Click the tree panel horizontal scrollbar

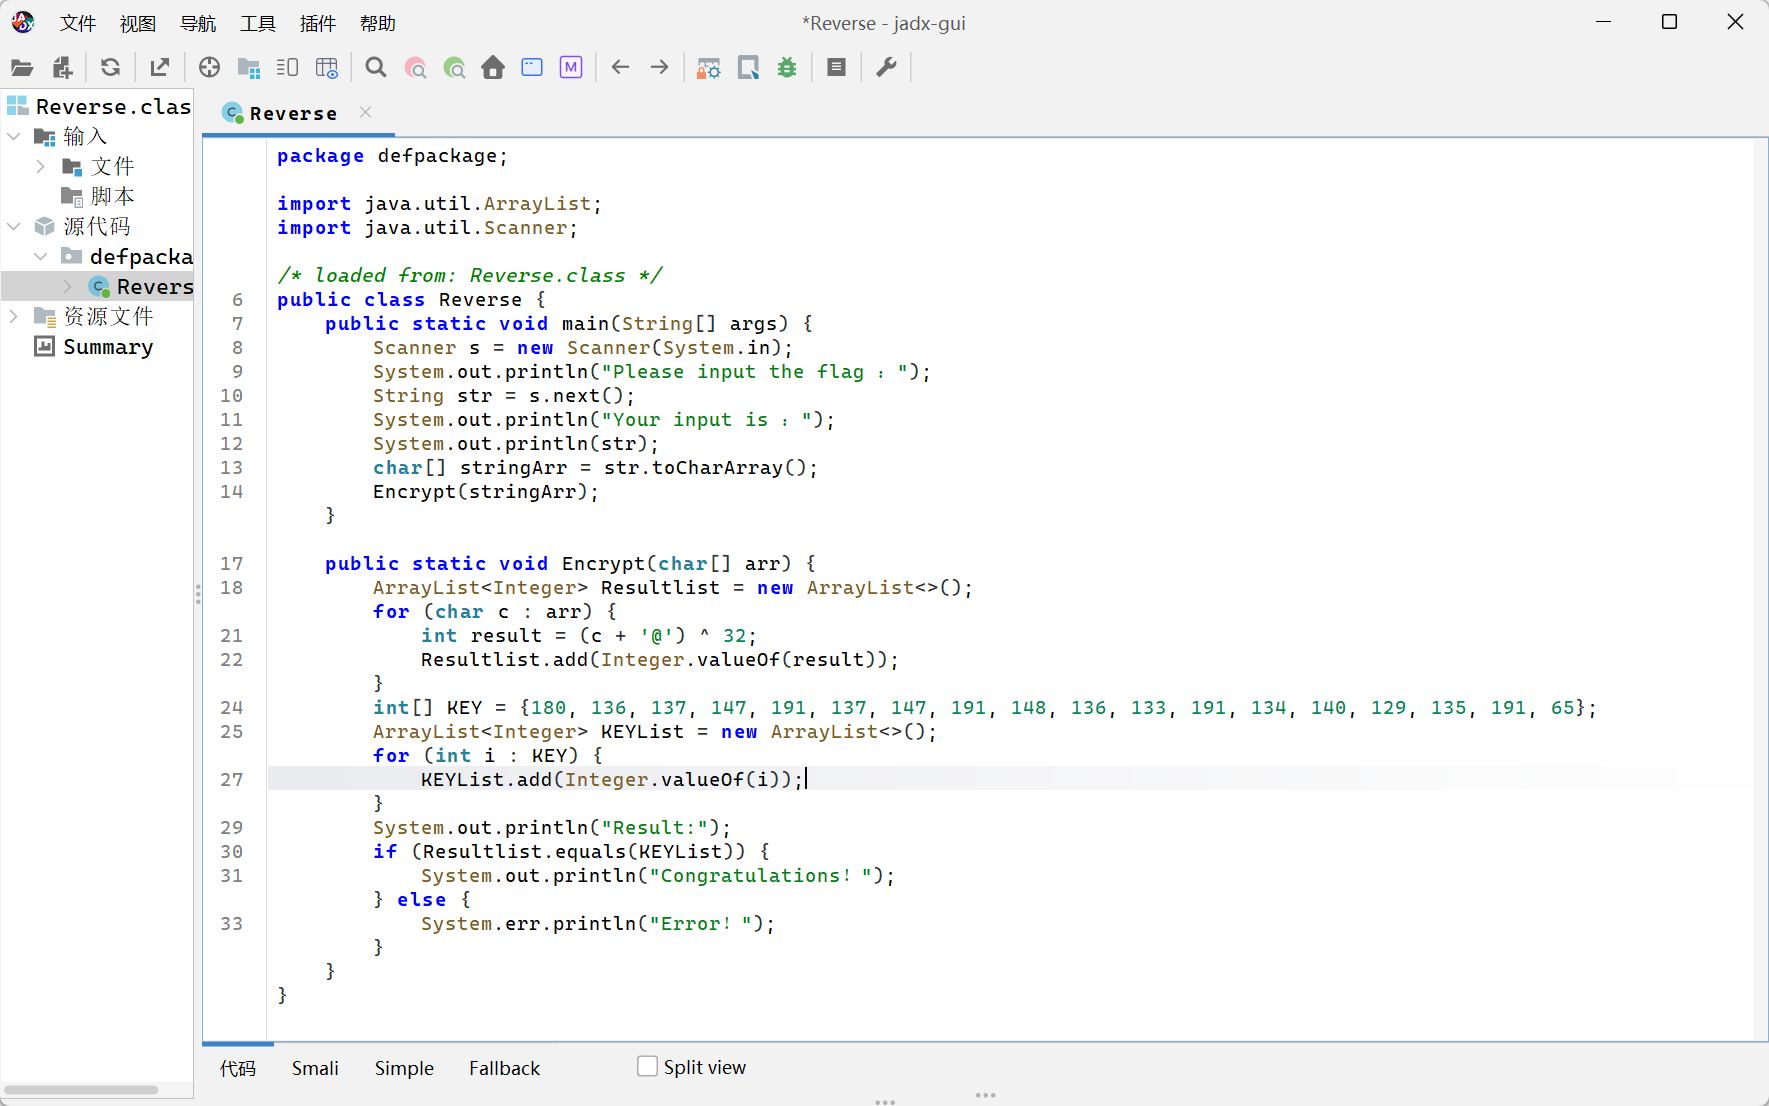(x=82, y=1089)
